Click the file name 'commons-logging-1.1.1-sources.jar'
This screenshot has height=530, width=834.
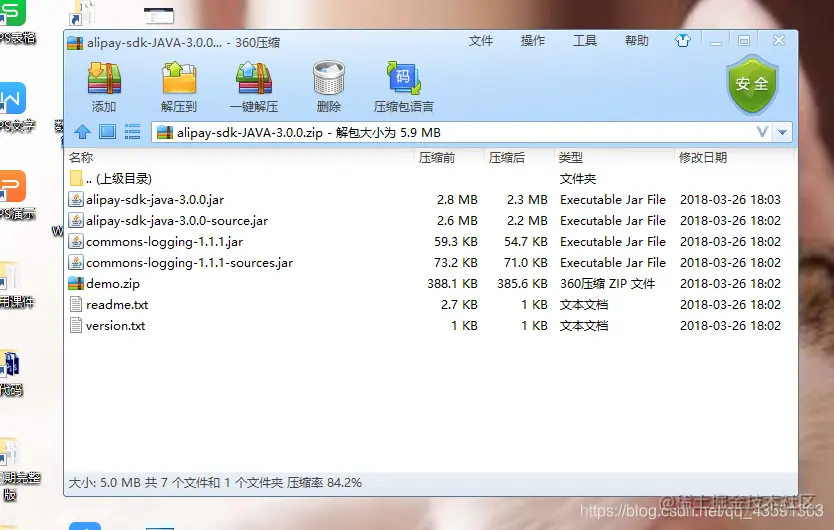189,263
